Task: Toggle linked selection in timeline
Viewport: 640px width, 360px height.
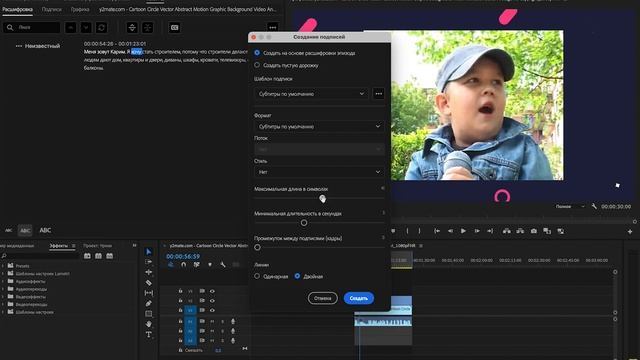Action: pyautogui.click(x=197, y=264)
